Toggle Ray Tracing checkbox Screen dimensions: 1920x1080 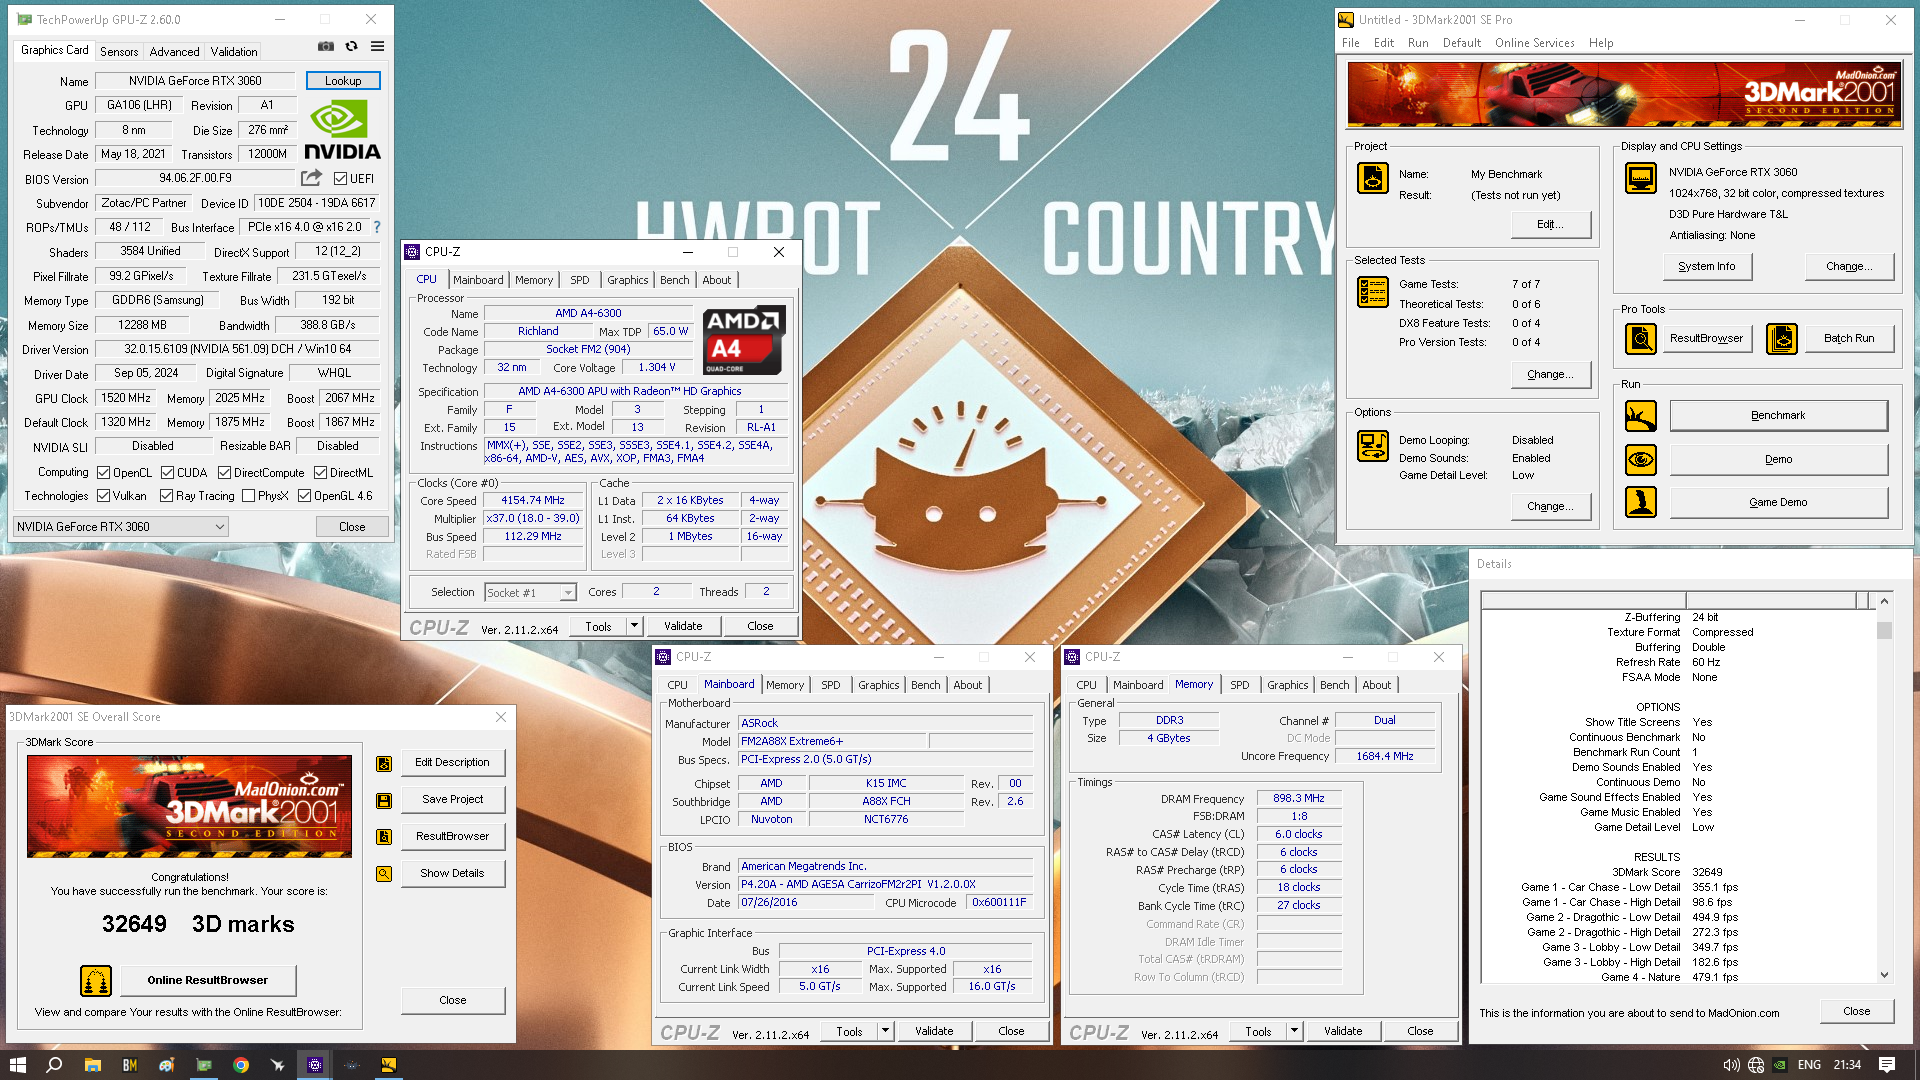166,496
